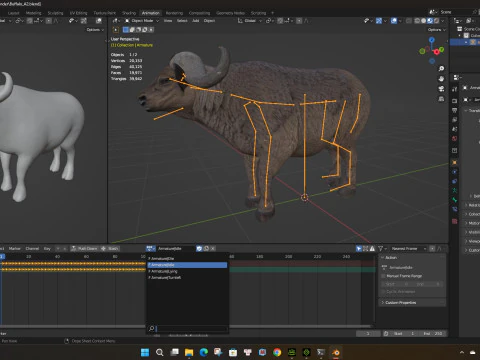
Task: Open the Physics properties tab
Action: (455, 172)
